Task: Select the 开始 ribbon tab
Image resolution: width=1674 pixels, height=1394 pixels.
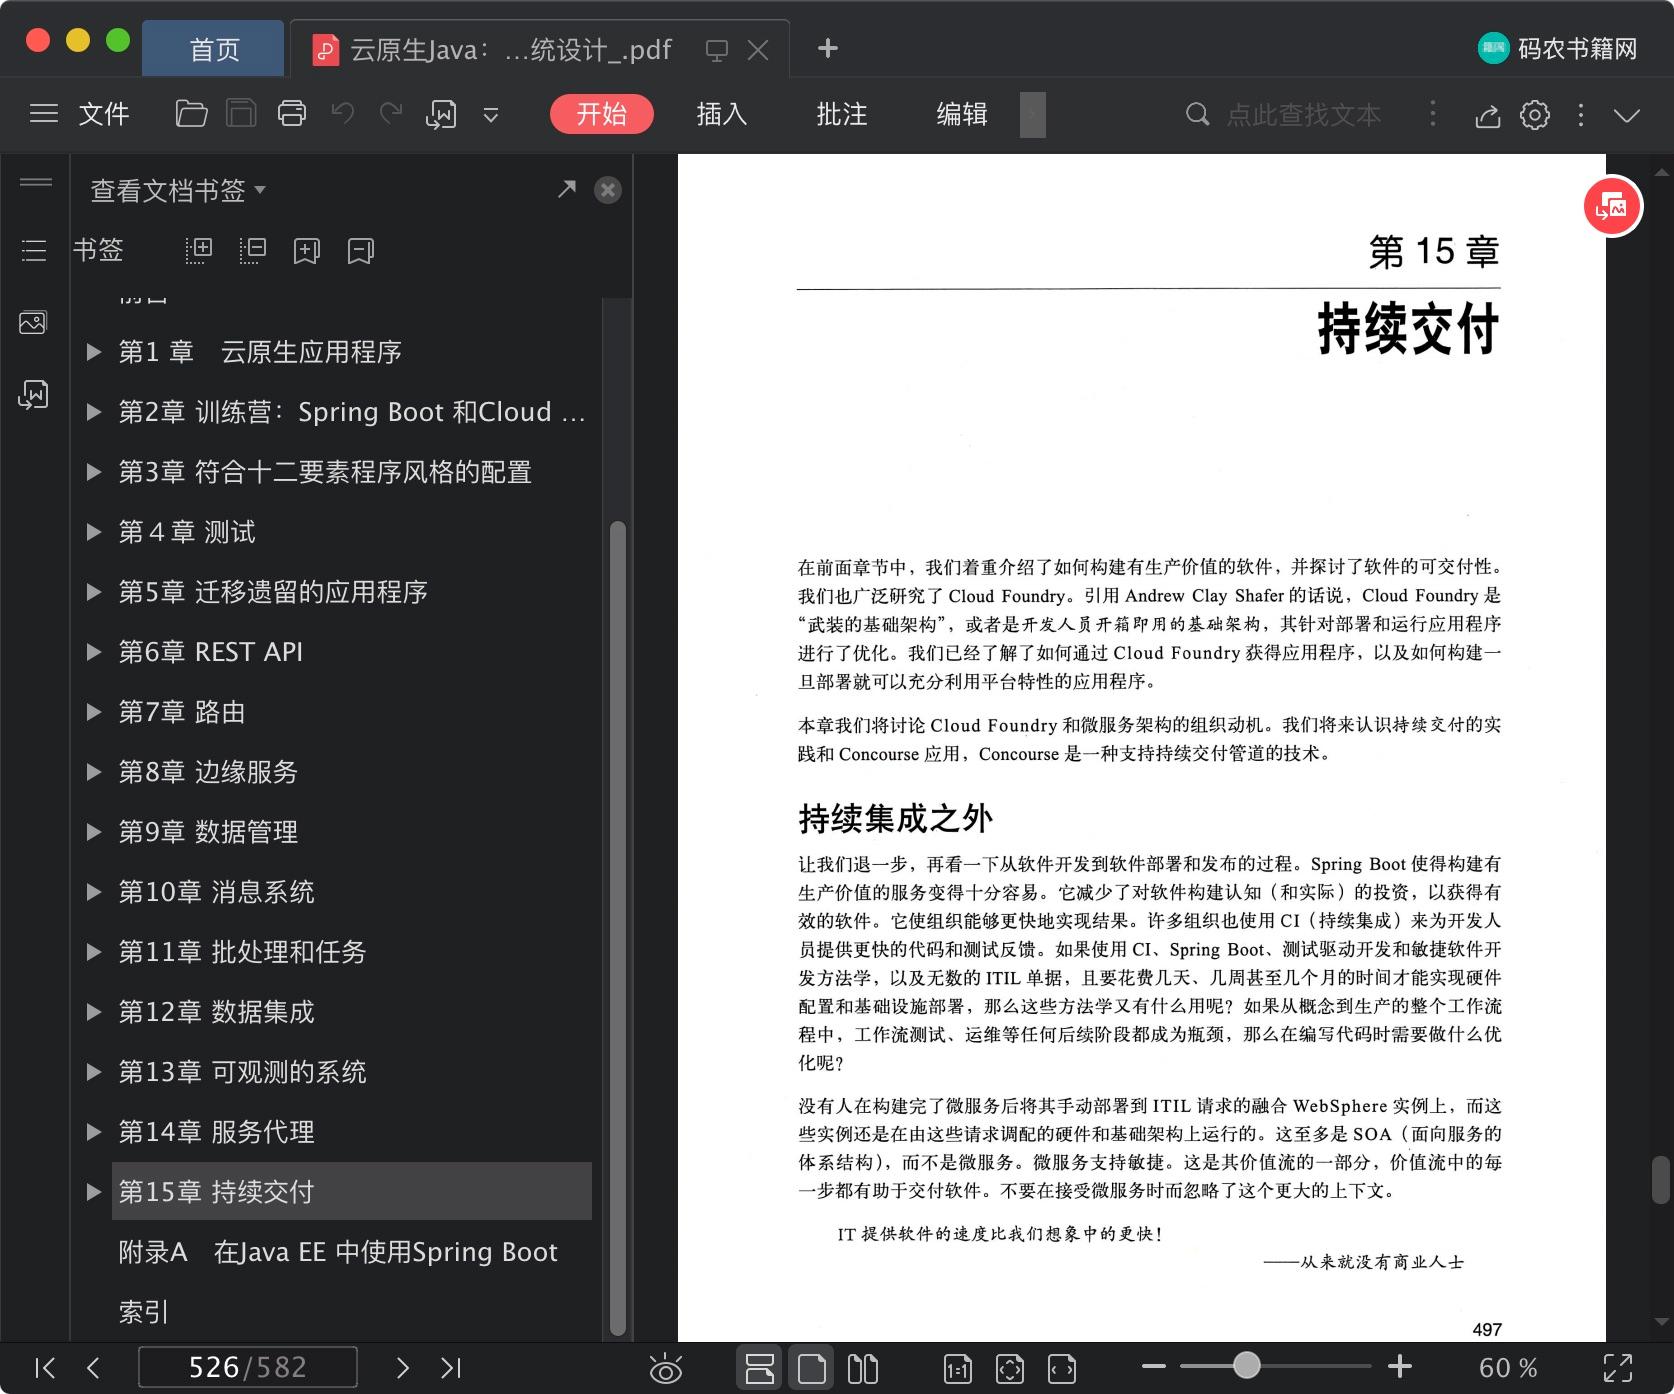Action: coord(601,114)
